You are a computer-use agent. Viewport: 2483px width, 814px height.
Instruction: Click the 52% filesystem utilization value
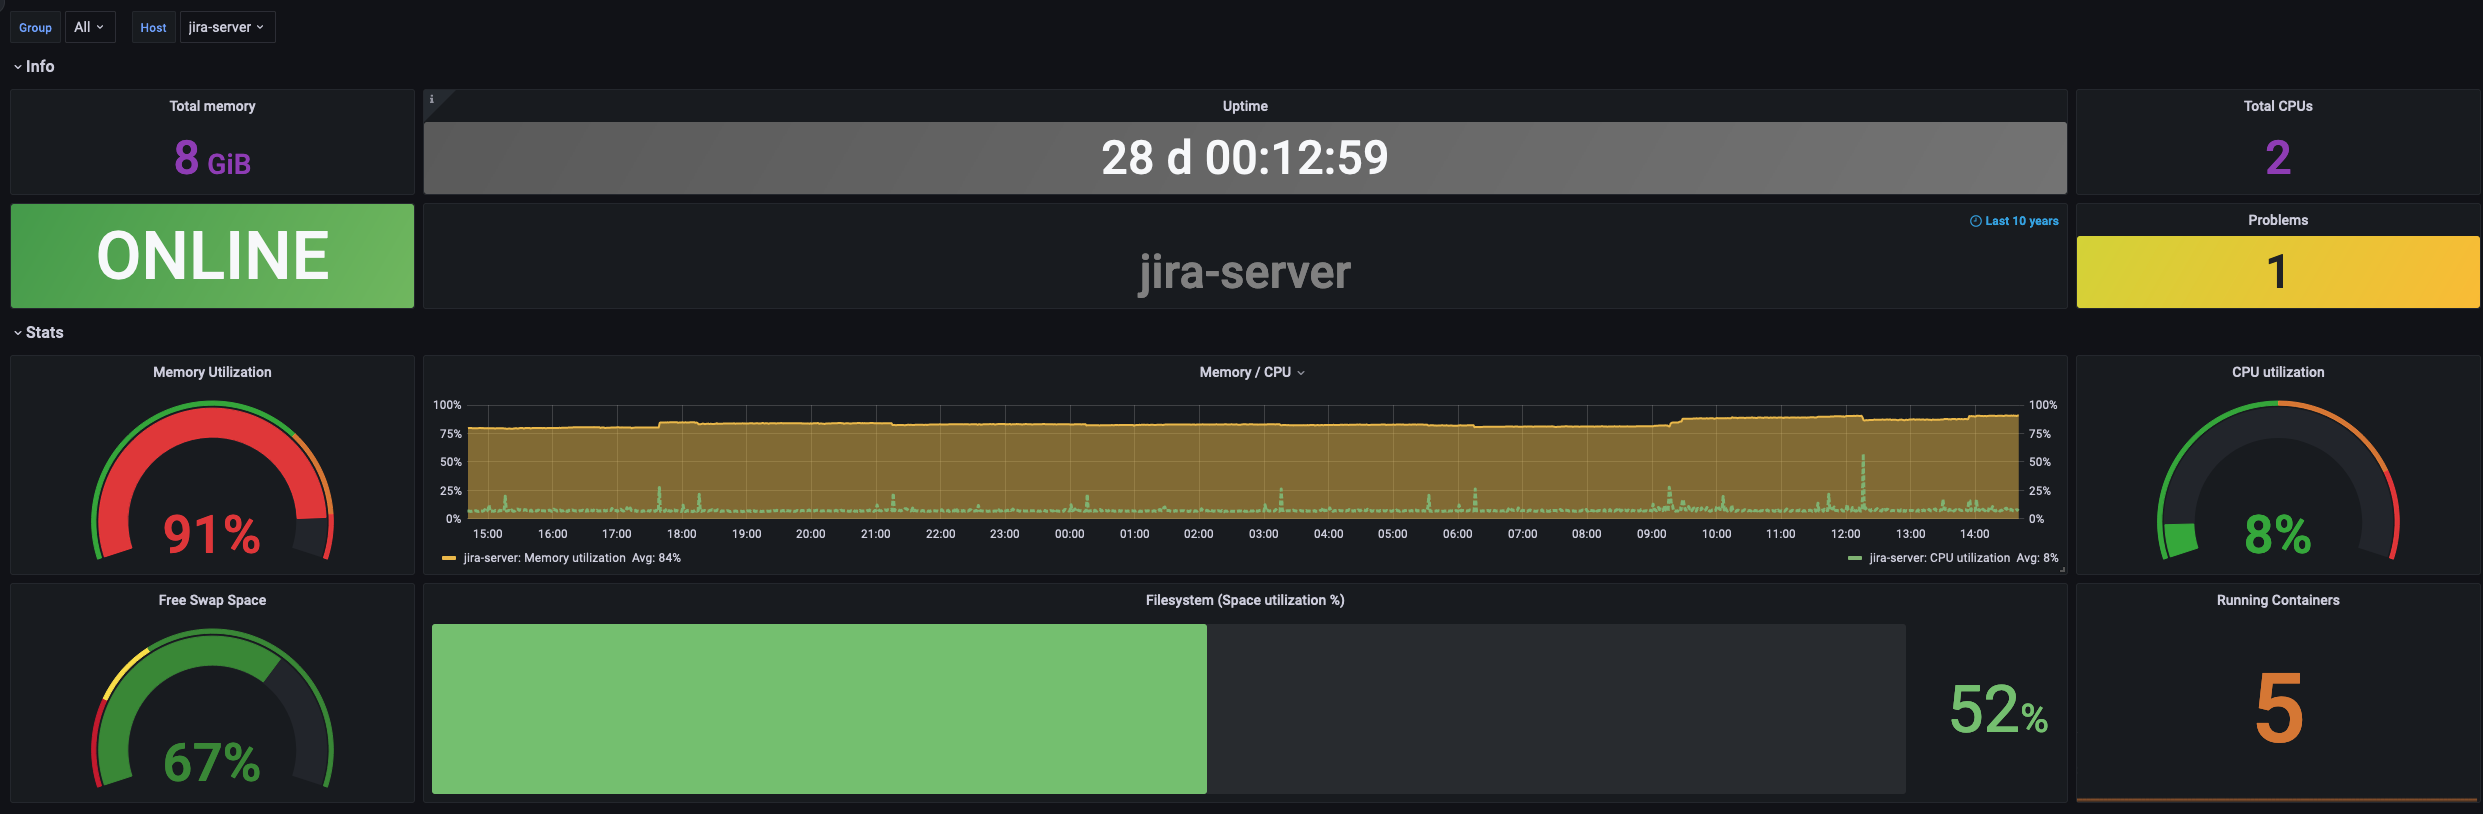coord(1999,709)
